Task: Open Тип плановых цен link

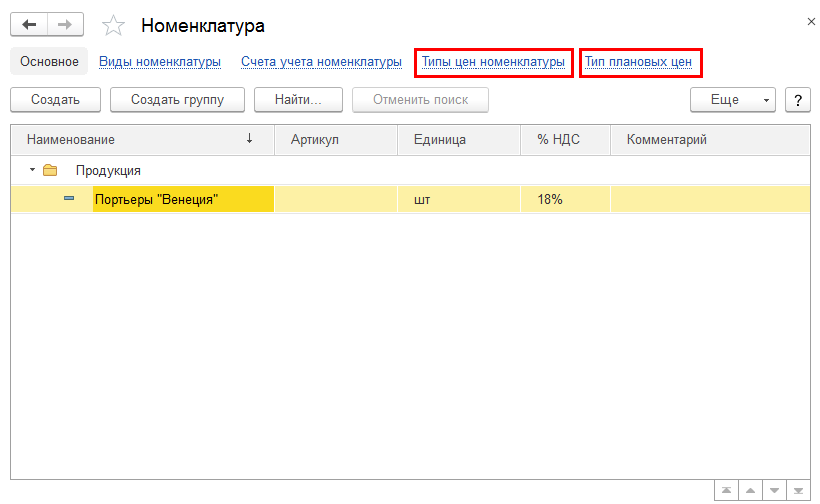Action: pos(638,62)
